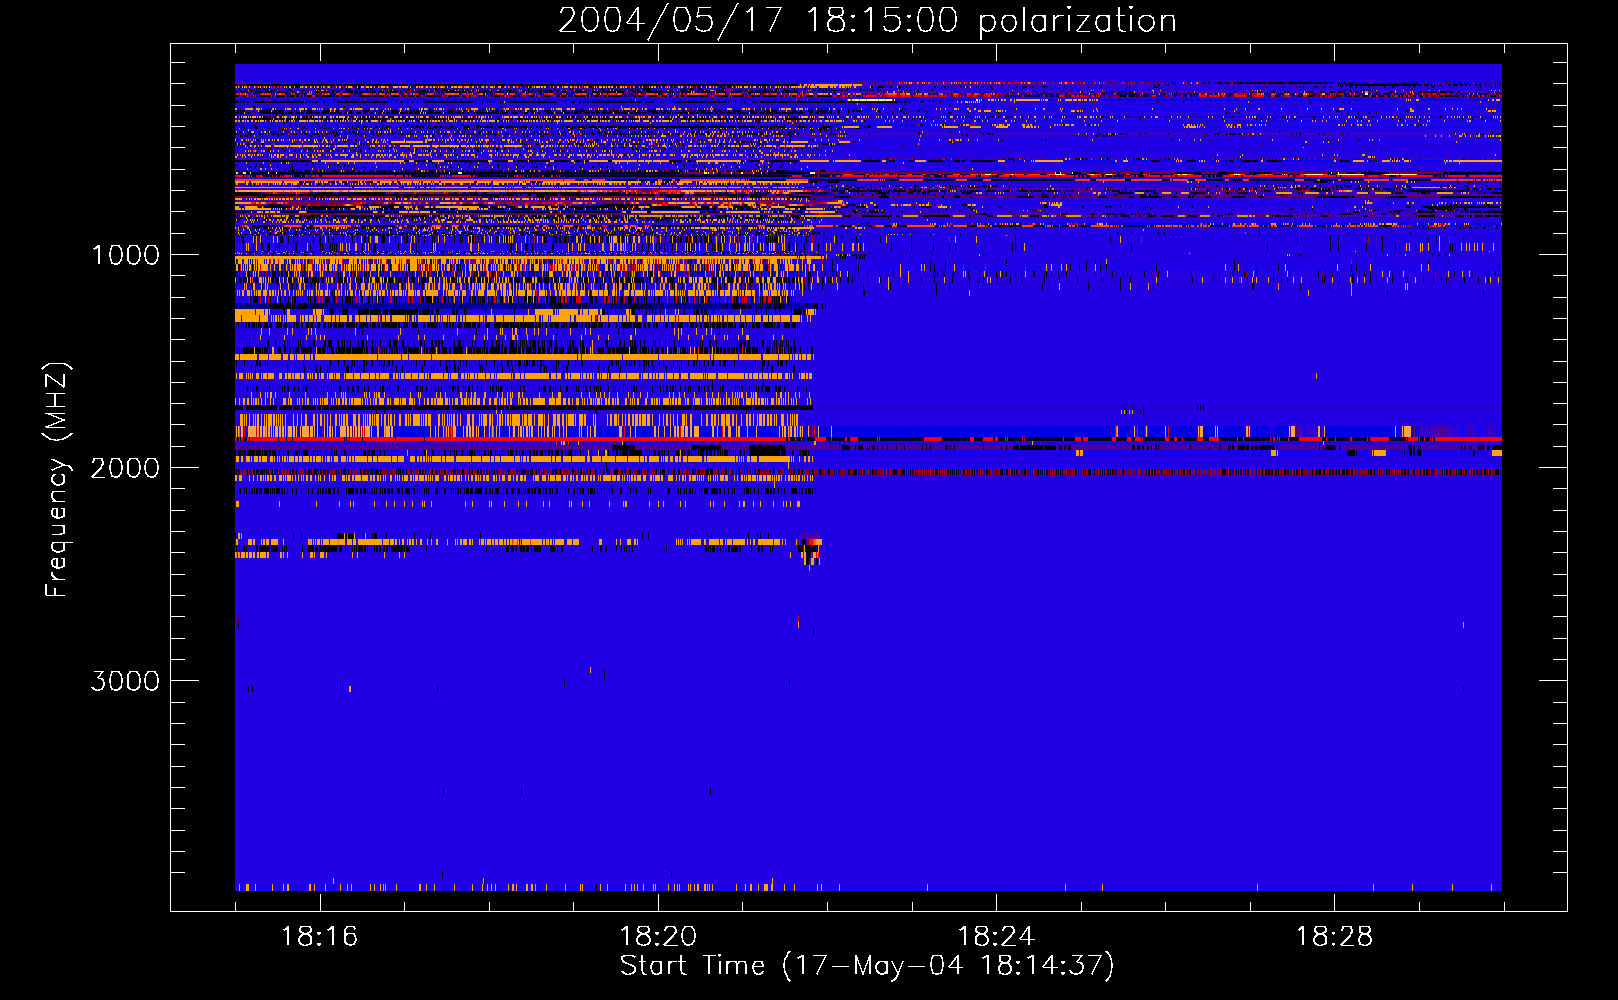
Task: Click the 18:24 time tick label
Action: (996, 936)
